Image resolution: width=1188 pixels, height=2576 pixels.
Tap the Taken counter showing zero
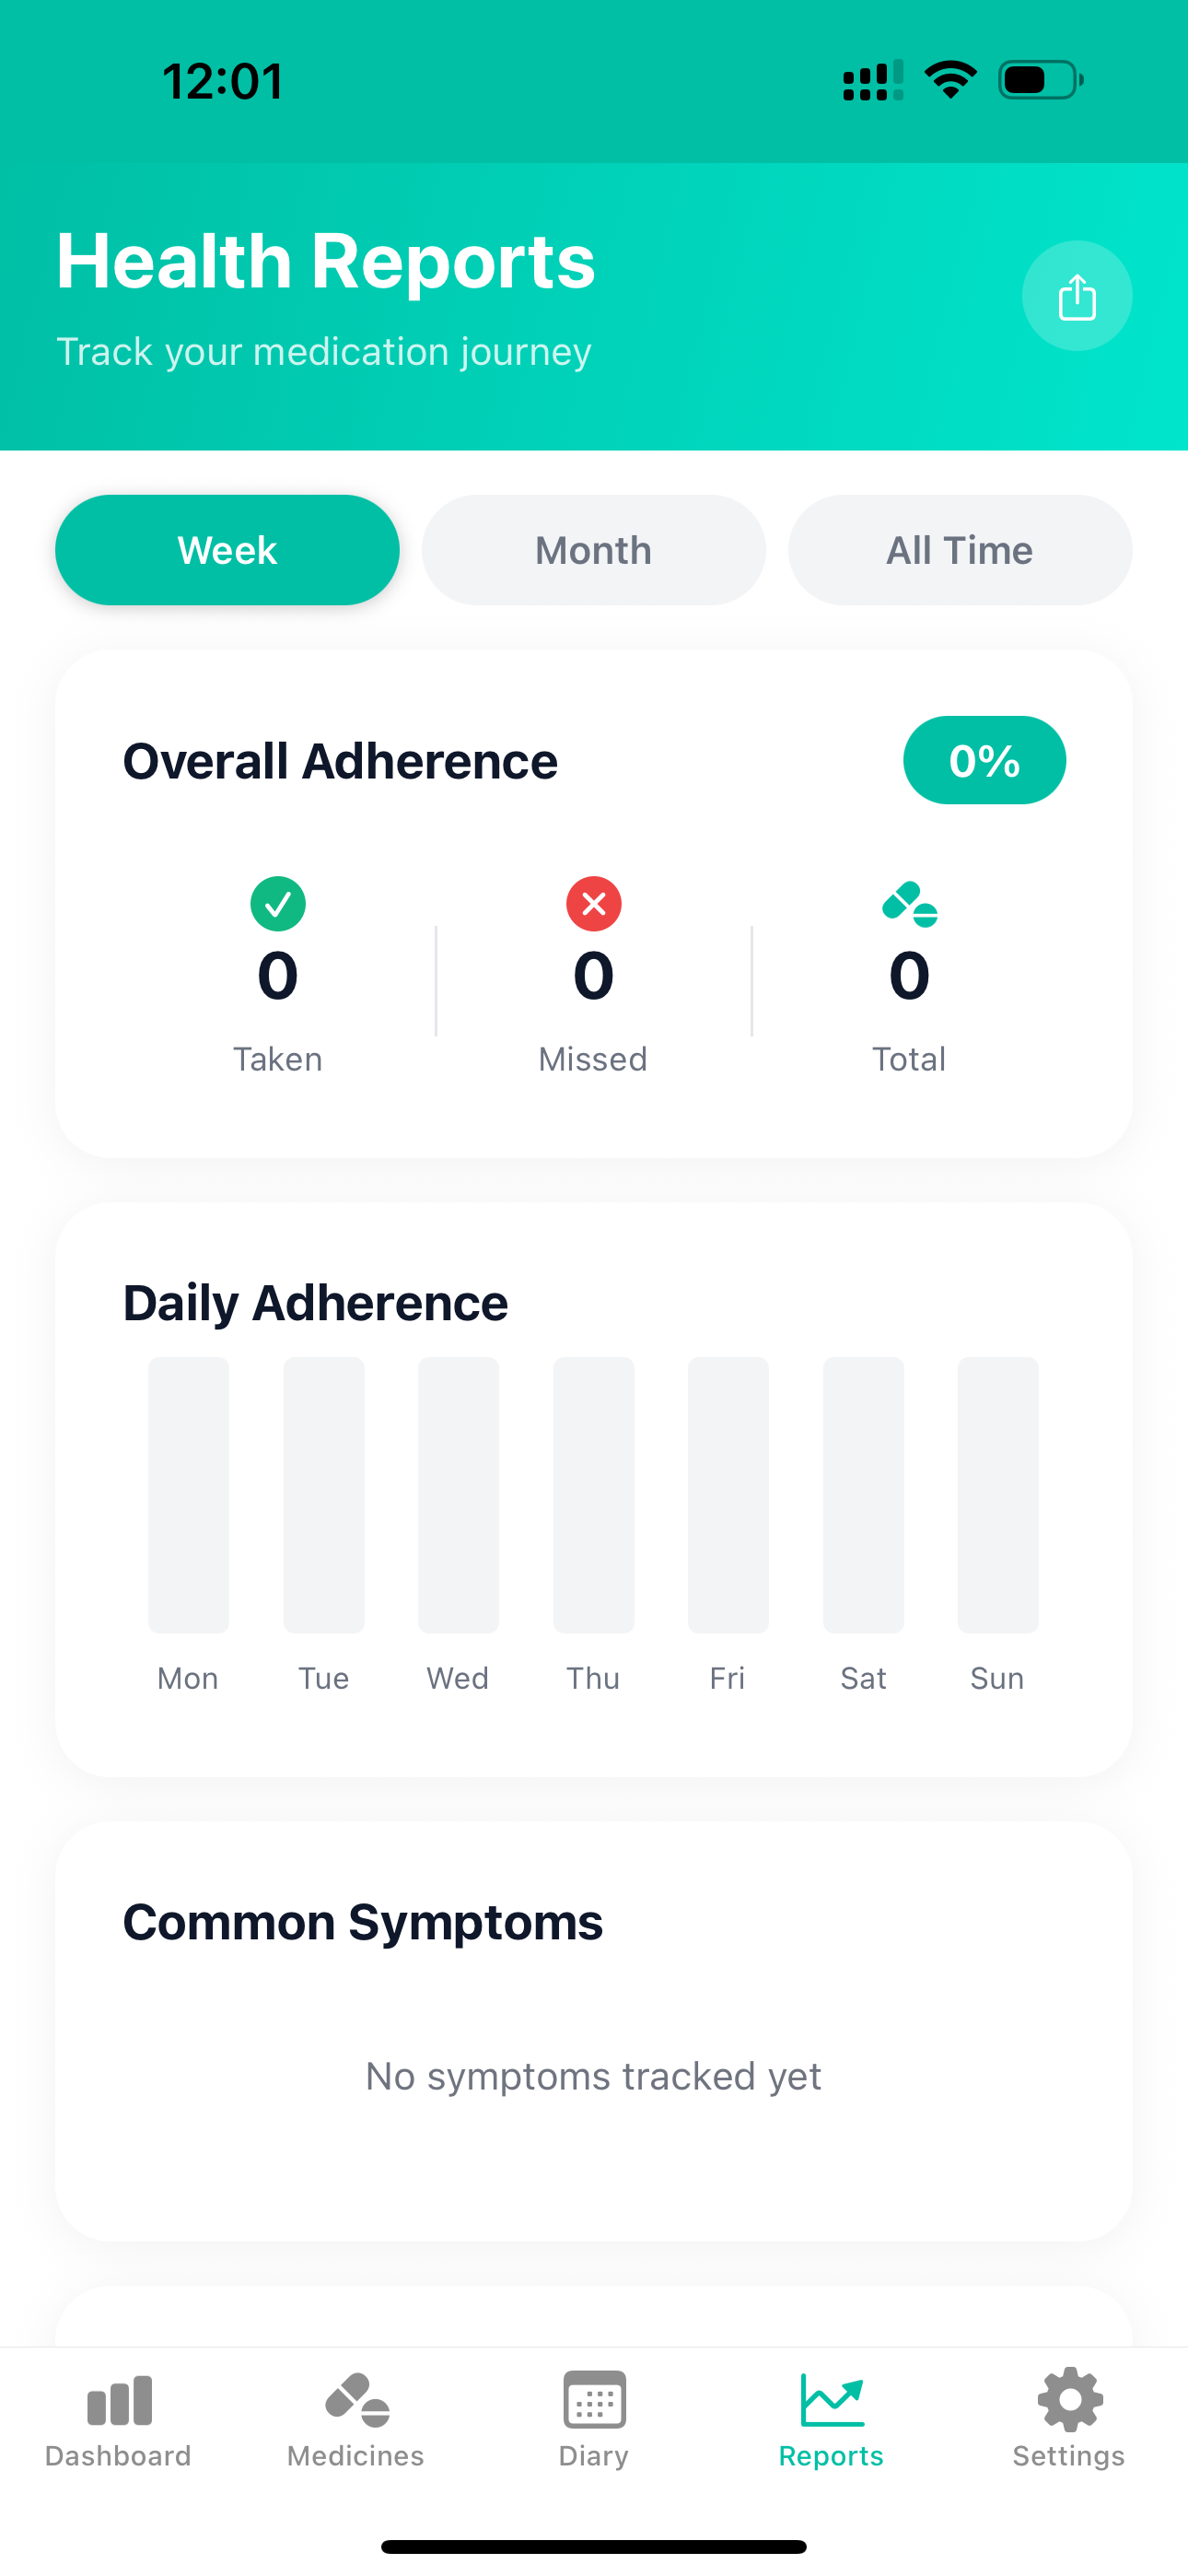(x=278, y=975)
